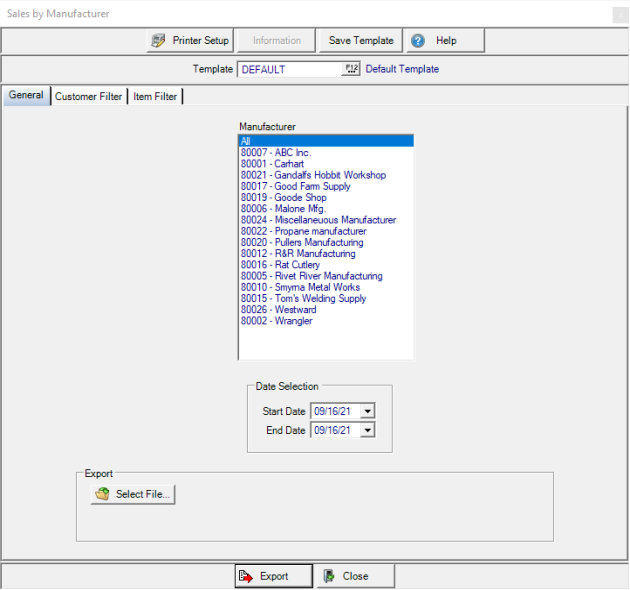Screen dimensions: 630x590
Task: Choose 80005 - Rivet River Manufacturing
Action: click(311, 276)
